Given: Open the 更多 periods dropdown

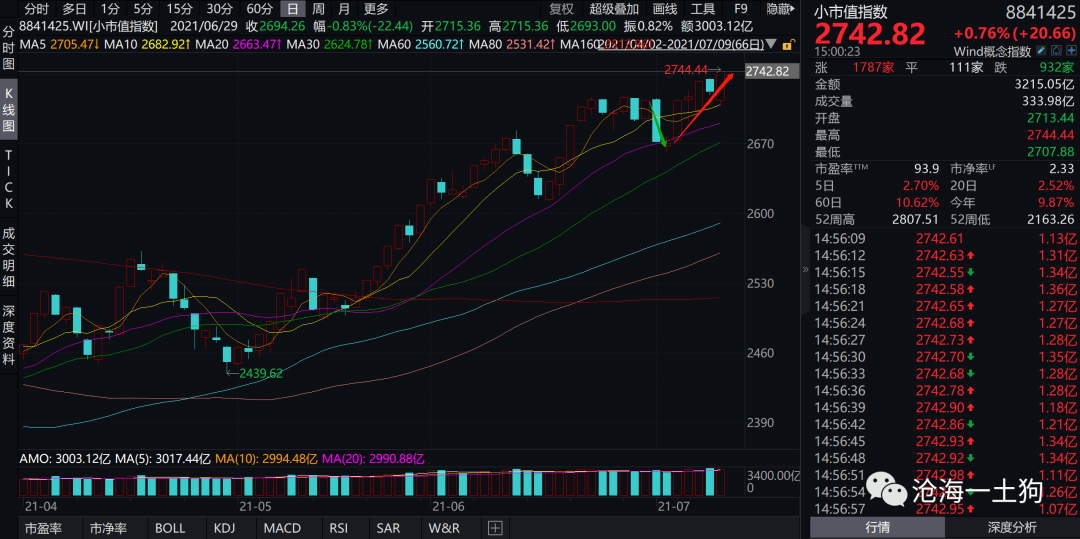Looking at the screenshot, I should pyautogui.click(x=376, y=9).
